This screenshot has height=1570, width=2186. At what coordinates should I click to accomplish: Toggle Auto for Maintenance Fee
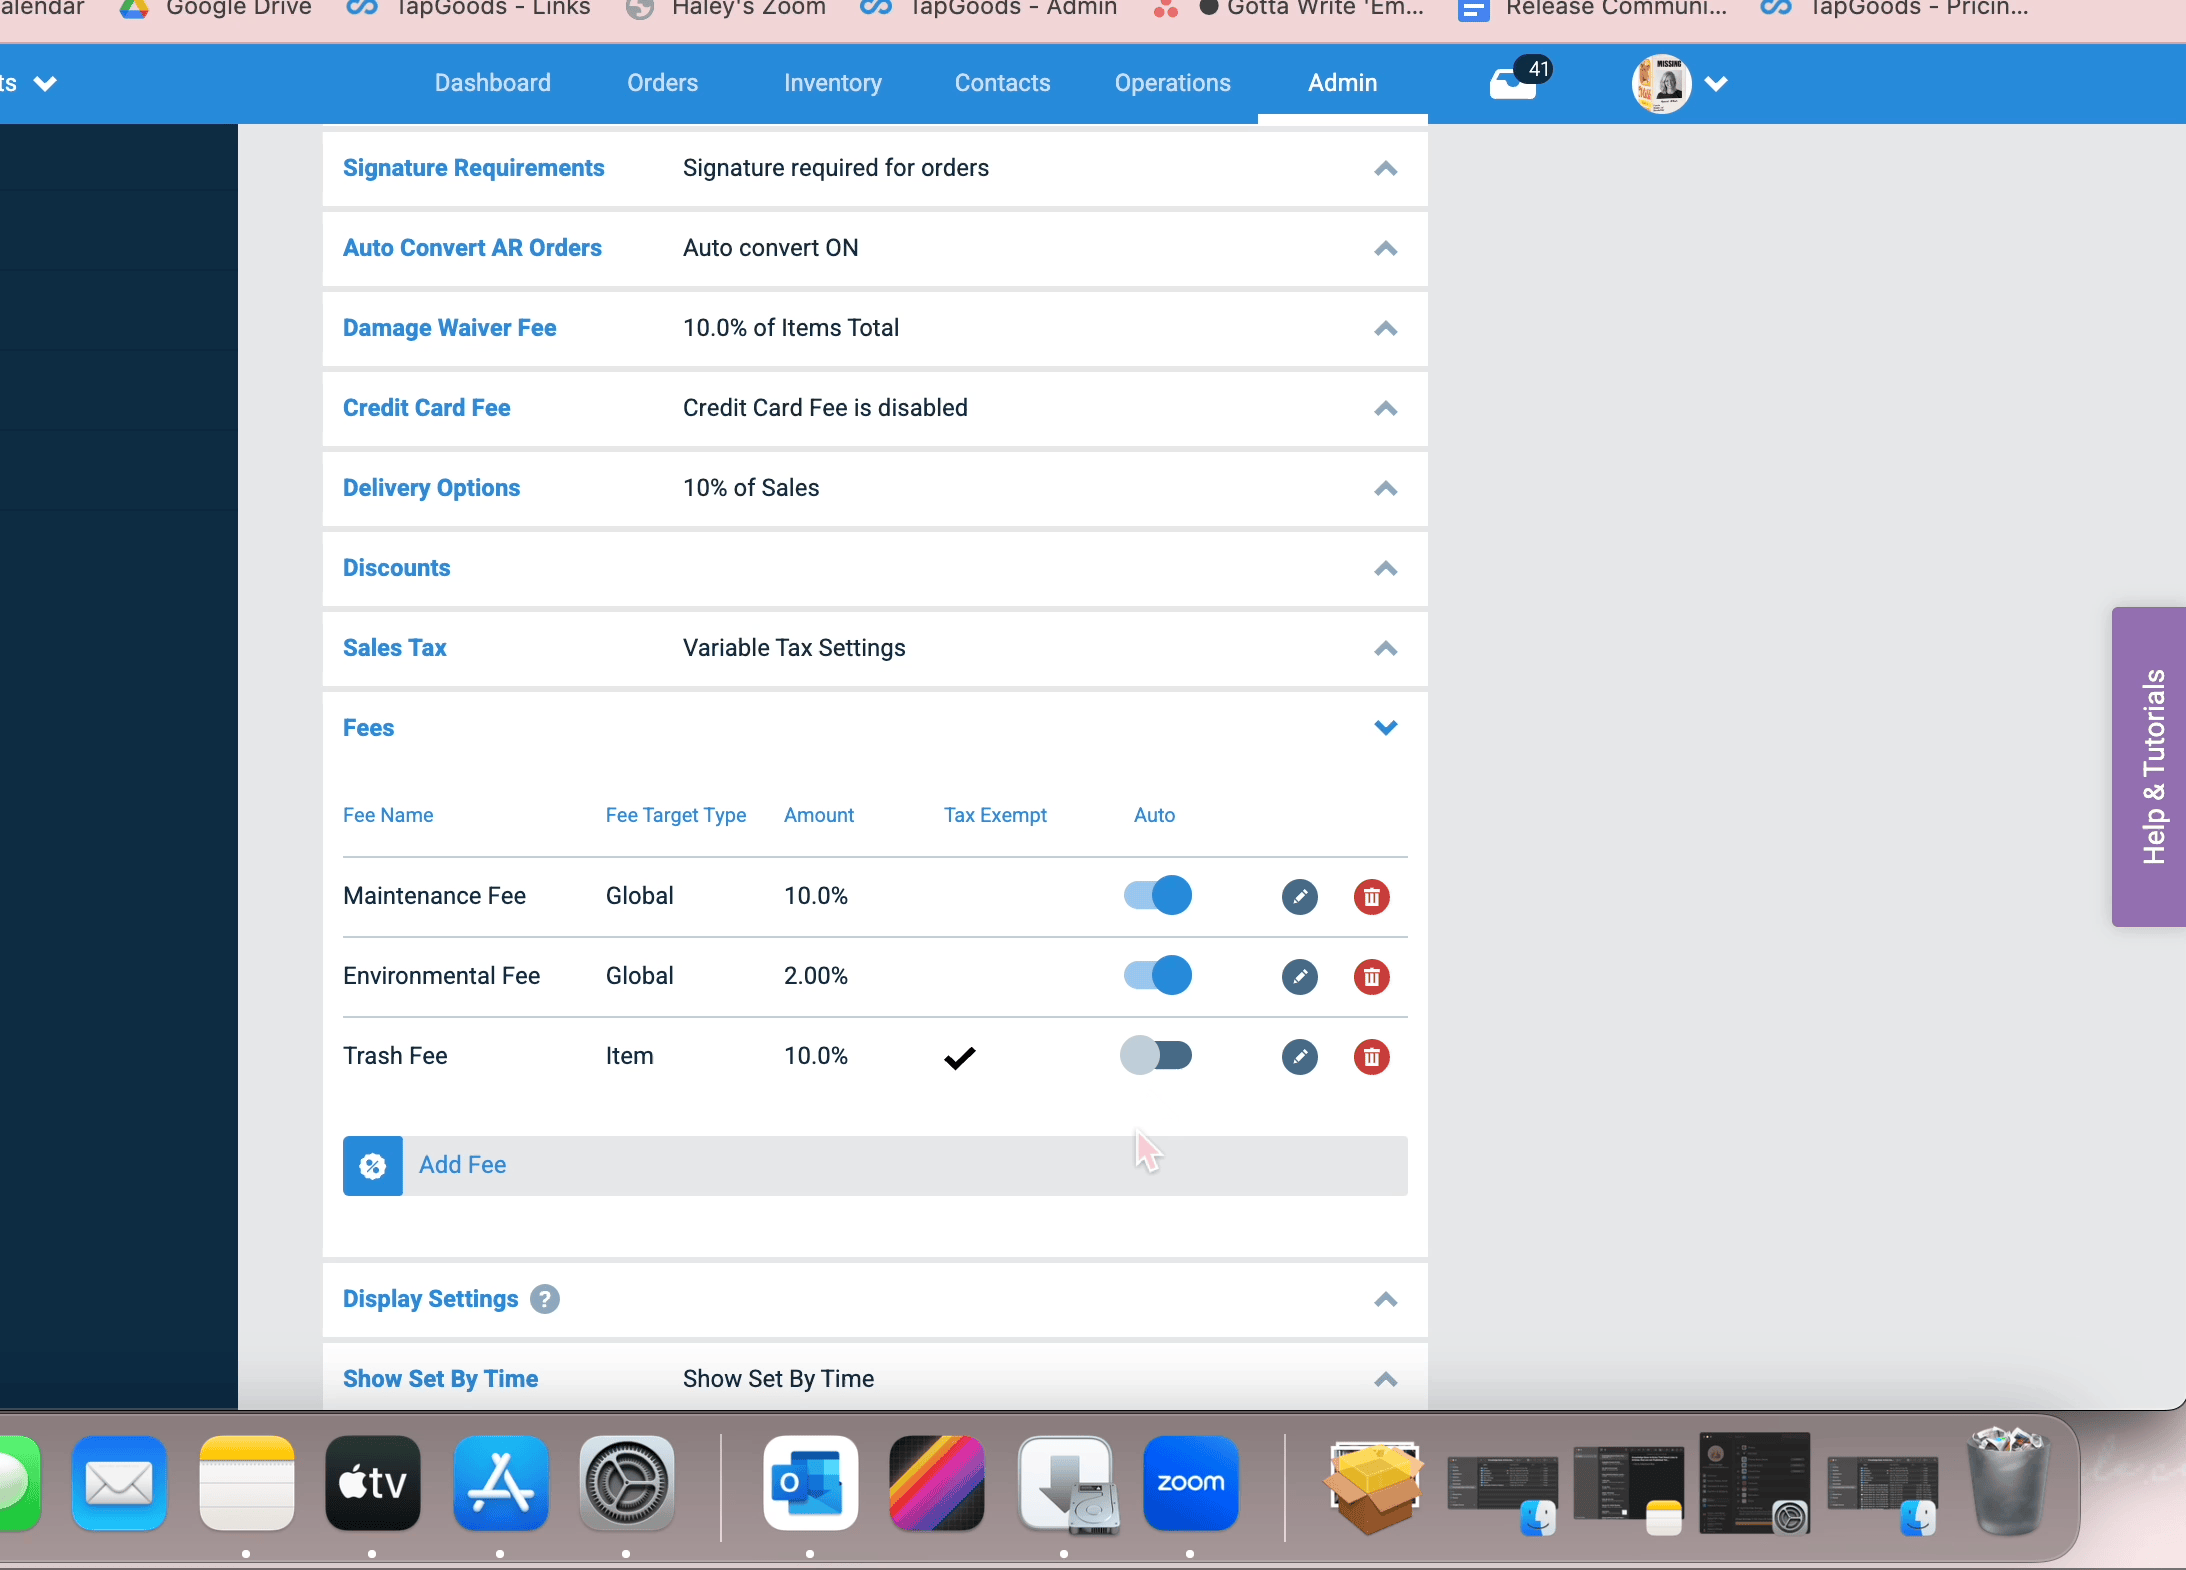(1158, 895)
